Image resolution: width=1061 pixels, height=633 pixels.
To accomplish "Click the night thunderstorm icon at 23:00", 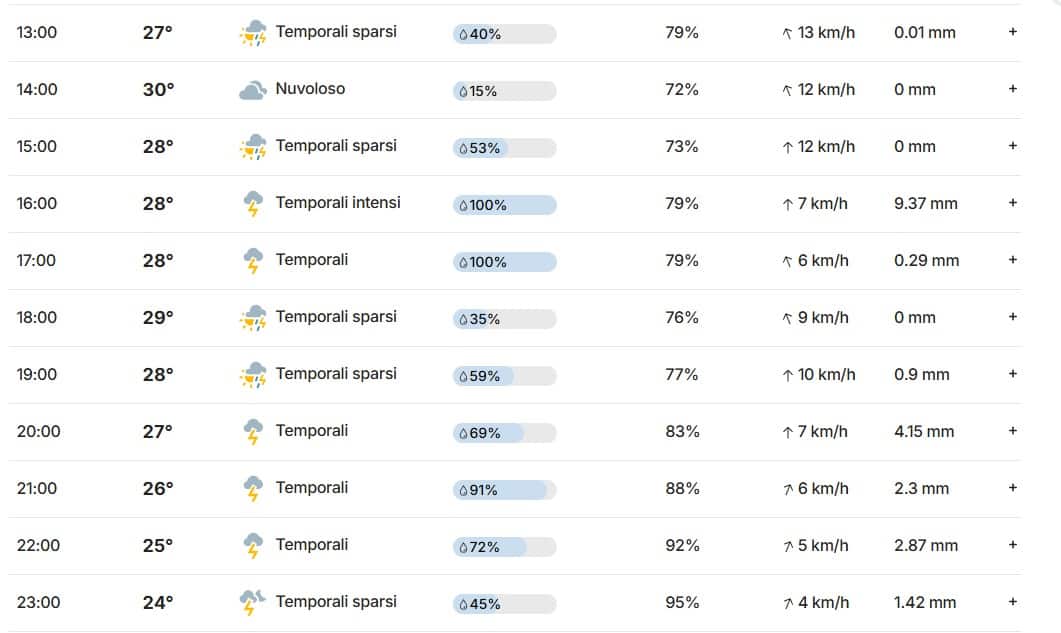I will 252,603.
